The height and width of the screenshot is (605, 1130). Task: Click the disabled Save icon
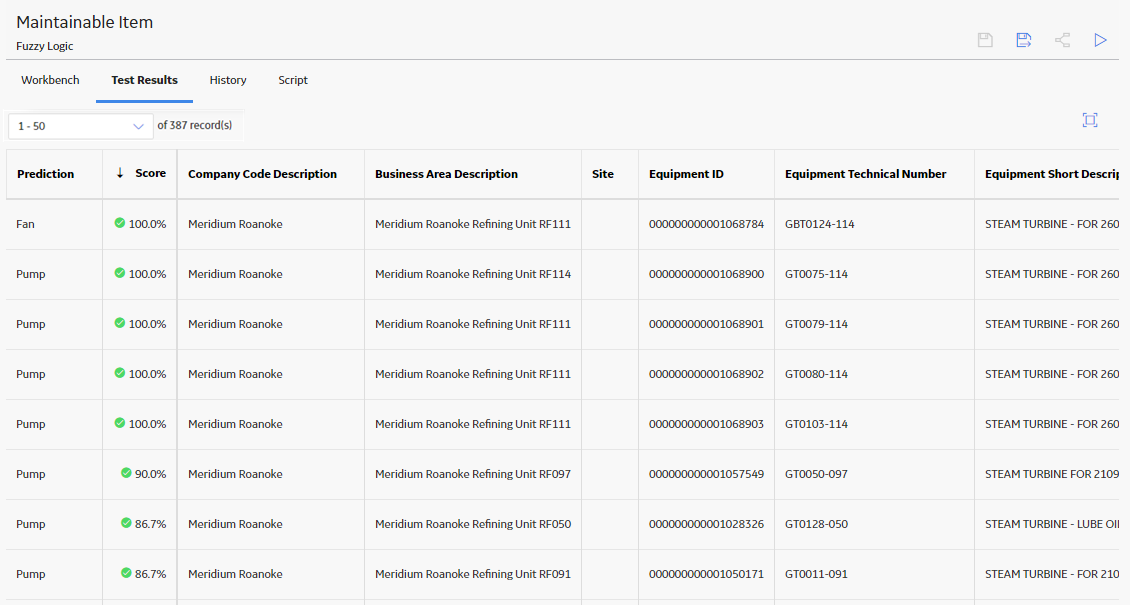tap(985, 40)
